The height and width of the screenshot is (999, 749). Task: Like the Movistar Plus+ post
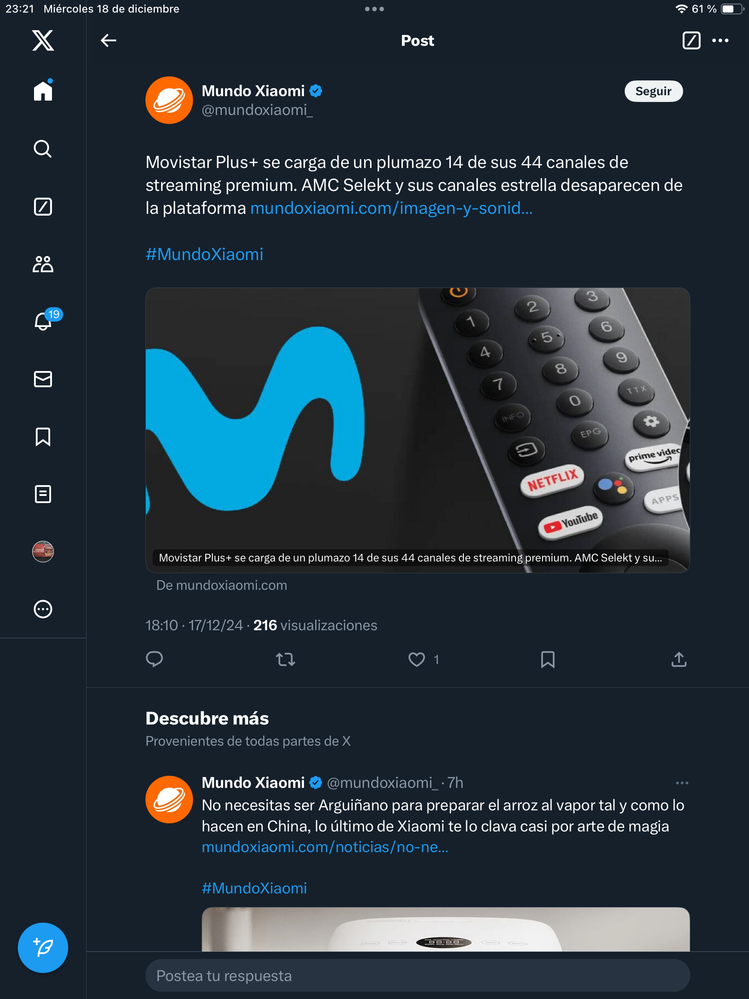[417, 659]
